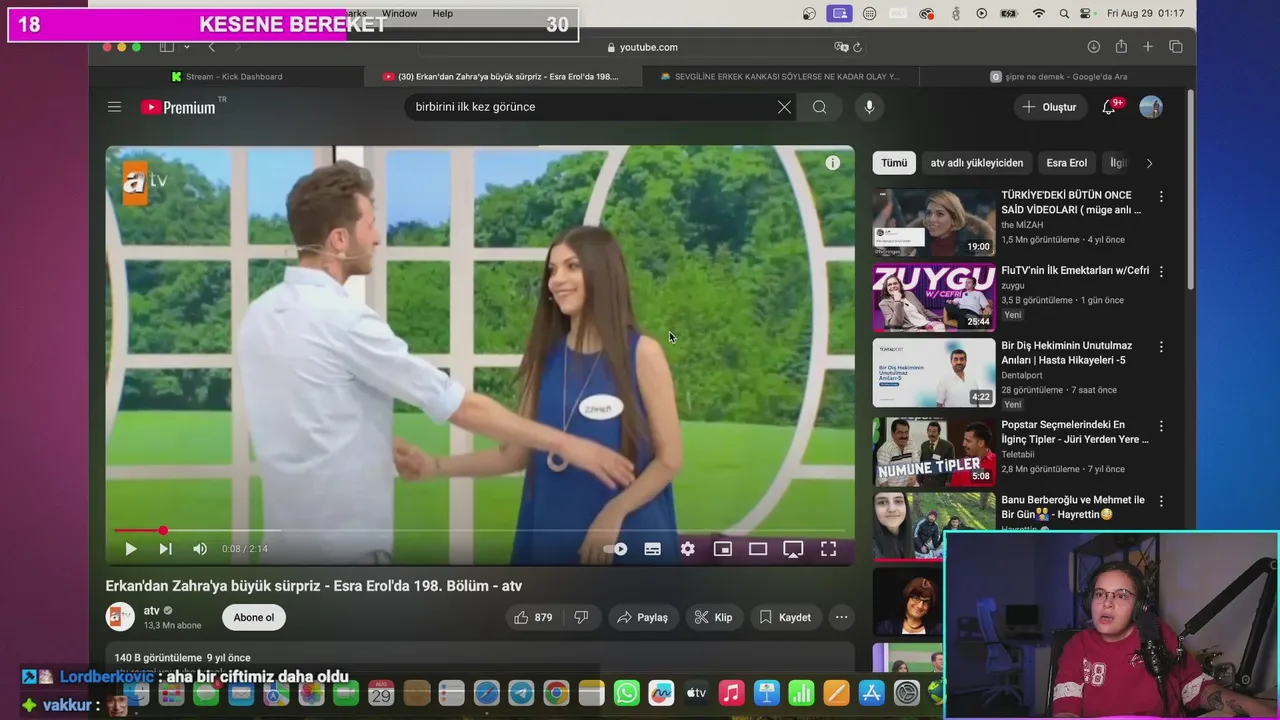
Task: Enable theater mode view
Action: coord(758,548)
